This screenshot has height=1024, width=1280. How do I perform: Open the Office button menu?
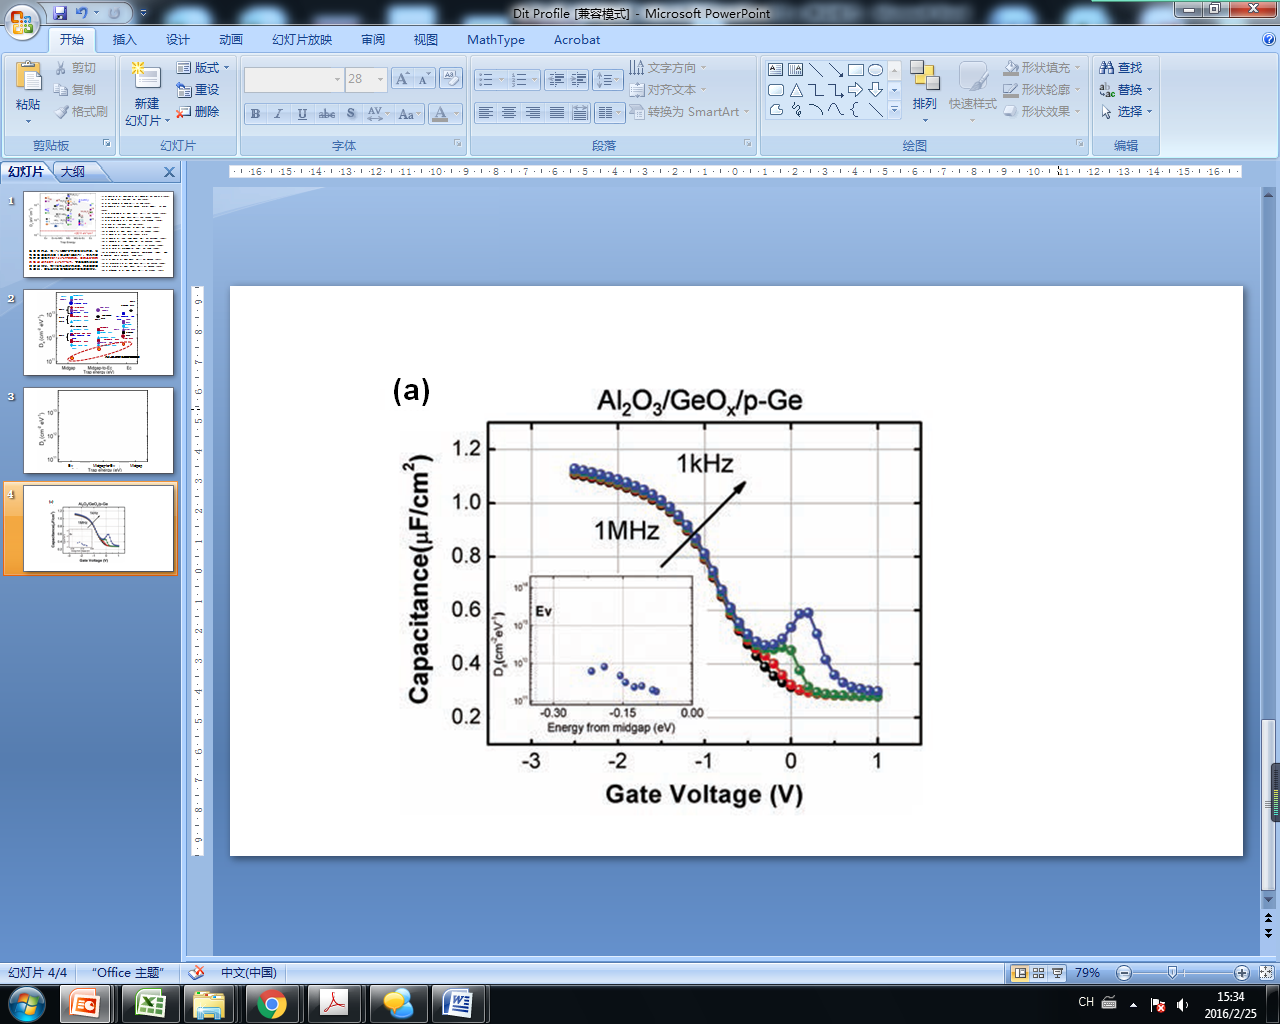tap(22, 20)
